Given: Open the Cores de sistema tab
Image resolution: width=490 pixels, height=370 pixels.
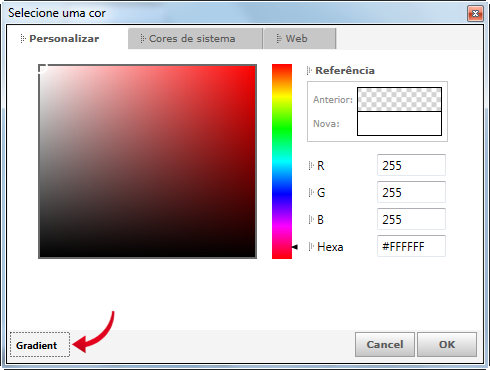Looking at the screenshot, I should (x=195, y=39).
